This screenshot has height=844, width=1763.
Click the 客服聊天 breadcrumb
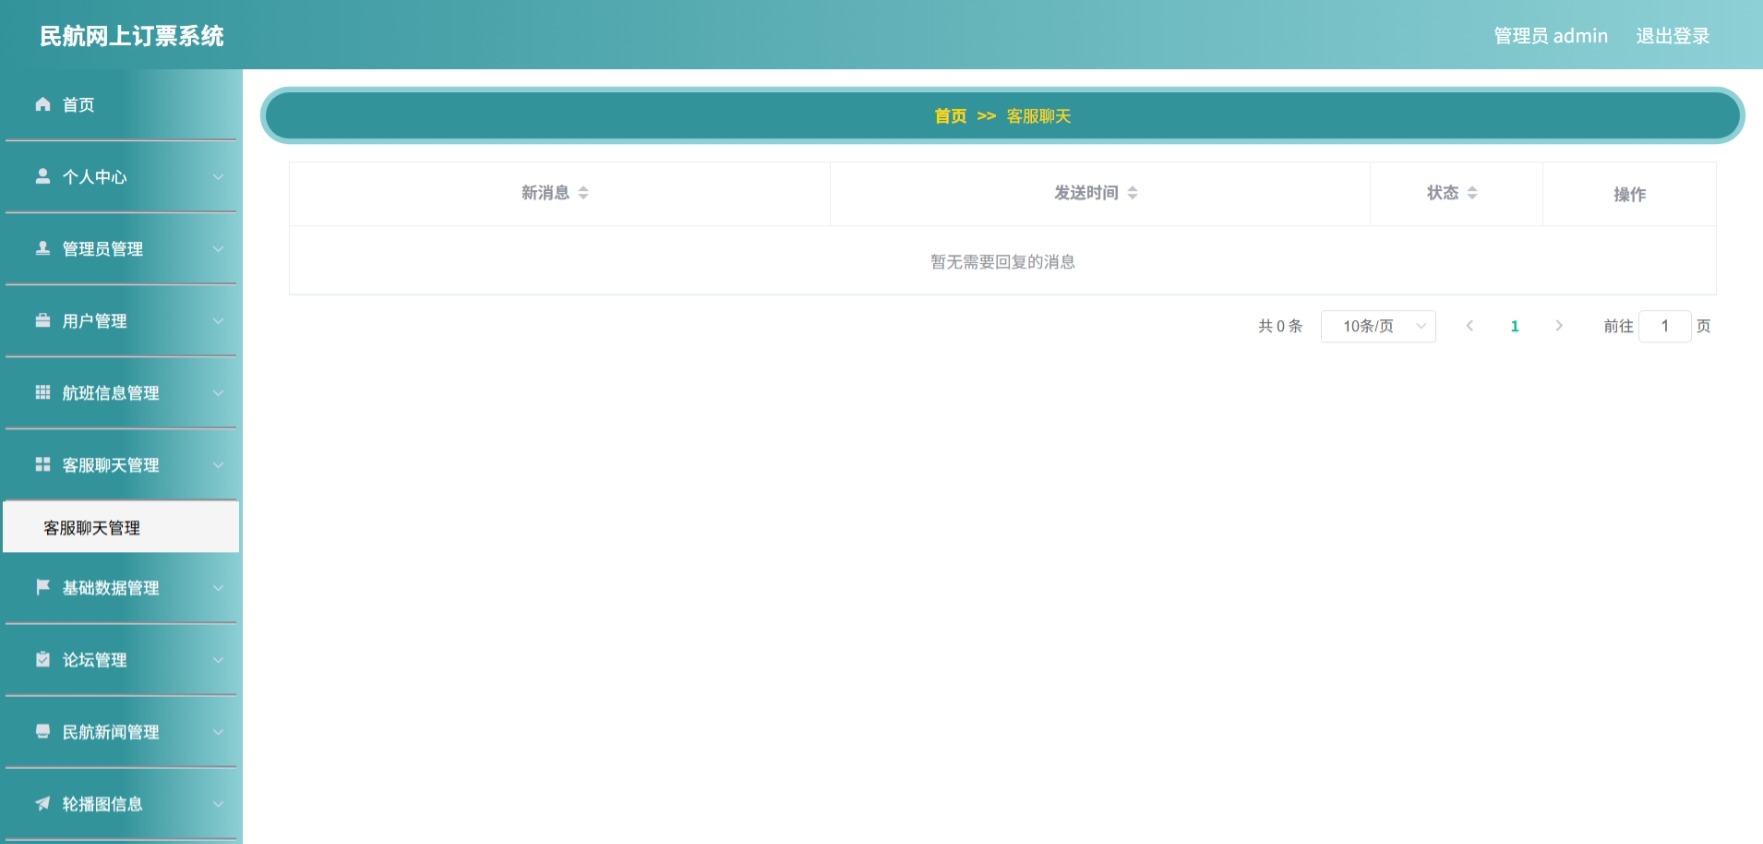tap(1039, 116)
